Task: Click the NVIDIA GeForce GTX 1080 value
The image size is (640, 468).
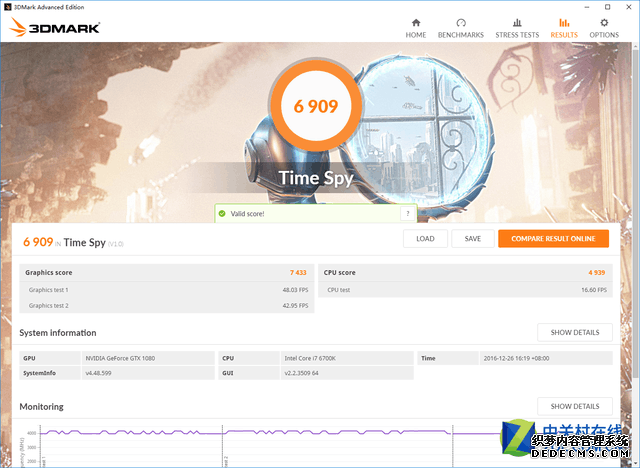Action: (x=120, y=358)
